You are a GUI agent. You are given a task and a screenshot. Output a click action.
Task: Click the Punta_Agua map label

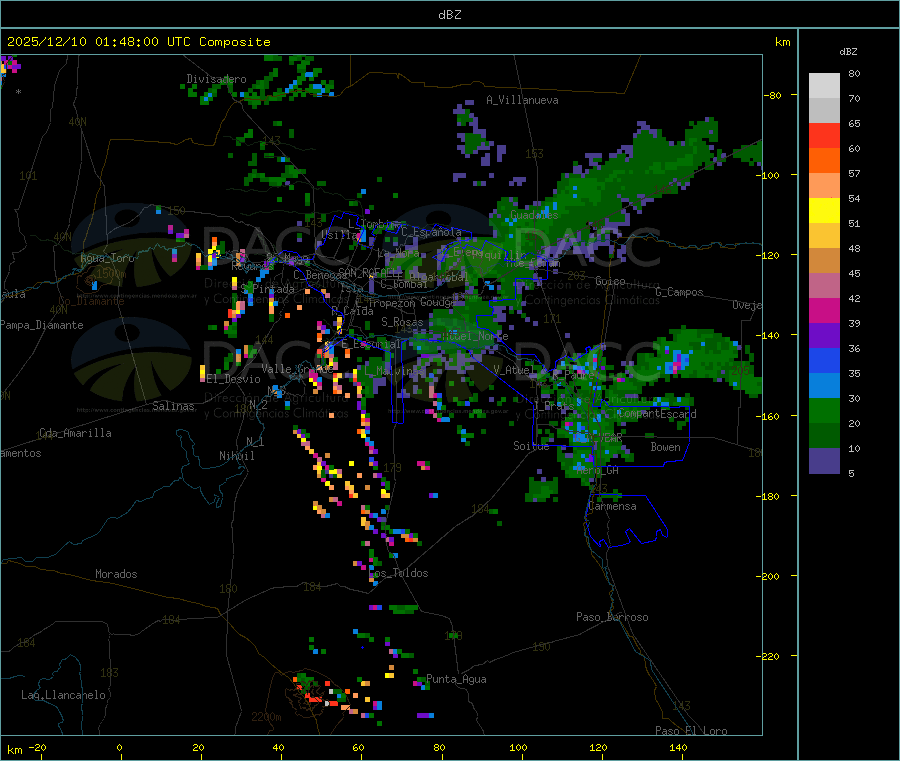click(x=456, y=679)
